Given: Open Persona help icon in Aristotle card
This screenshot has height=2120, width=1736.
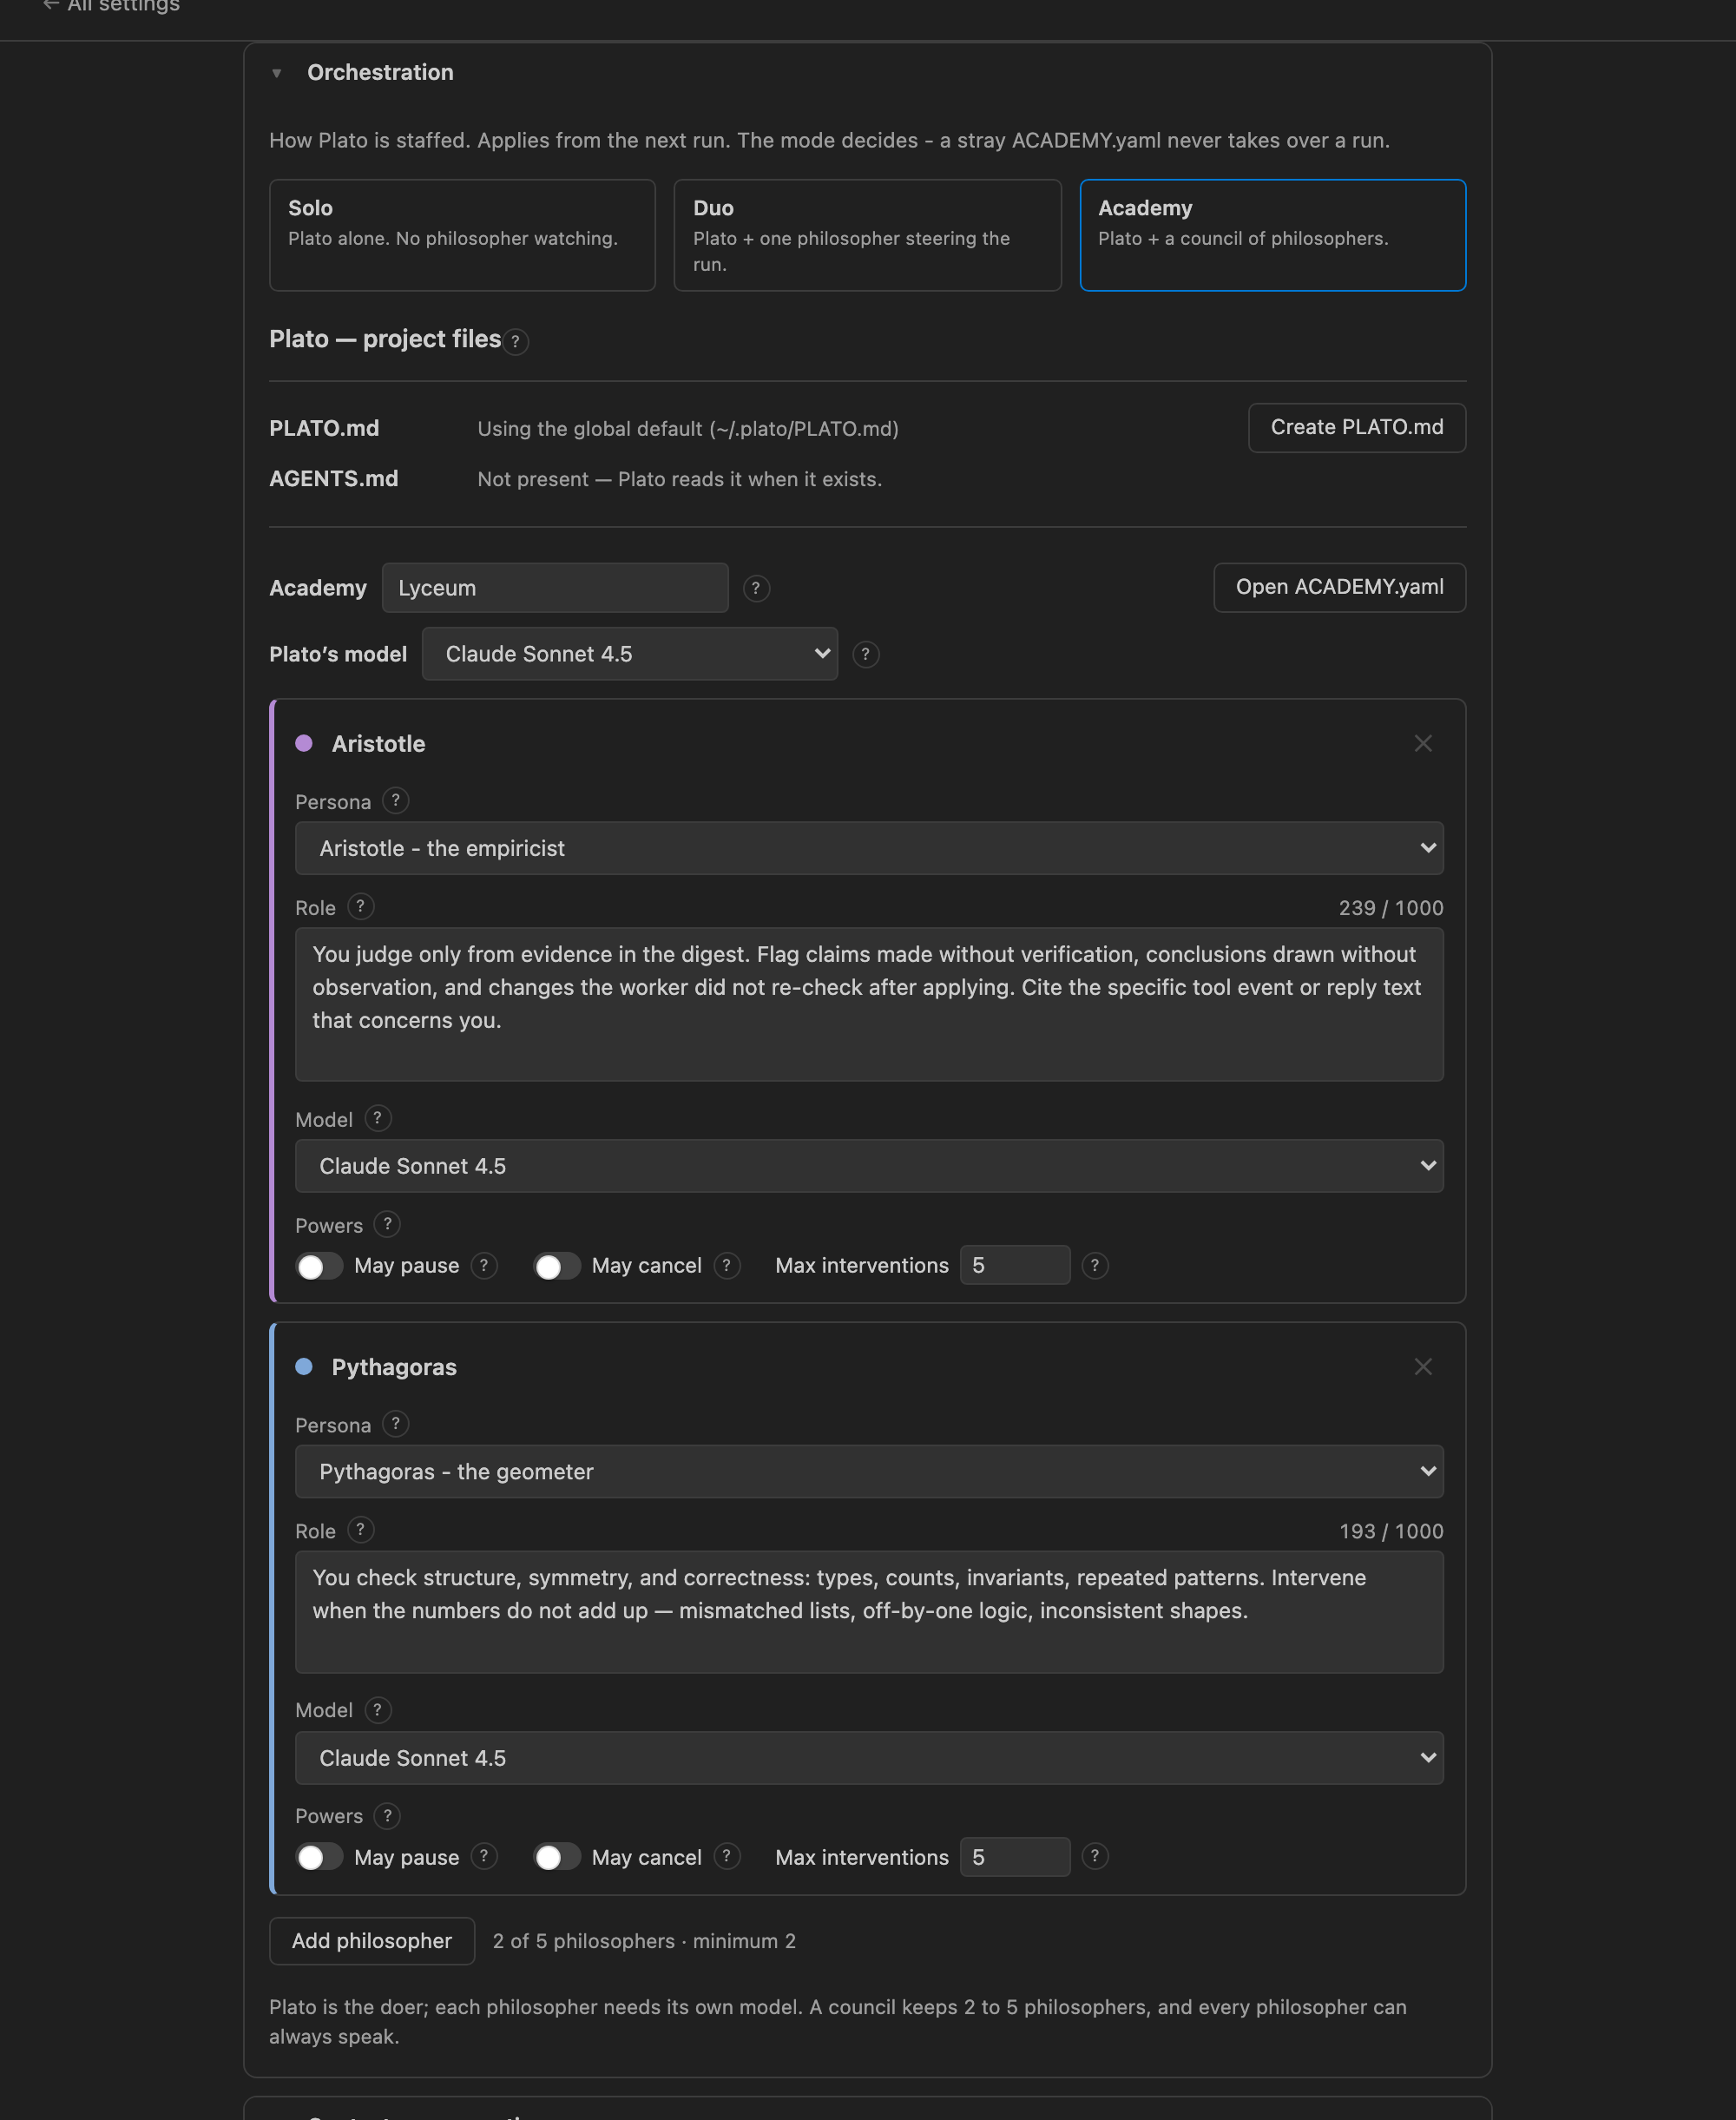Looking at the screenshot, I should (395, 800).
